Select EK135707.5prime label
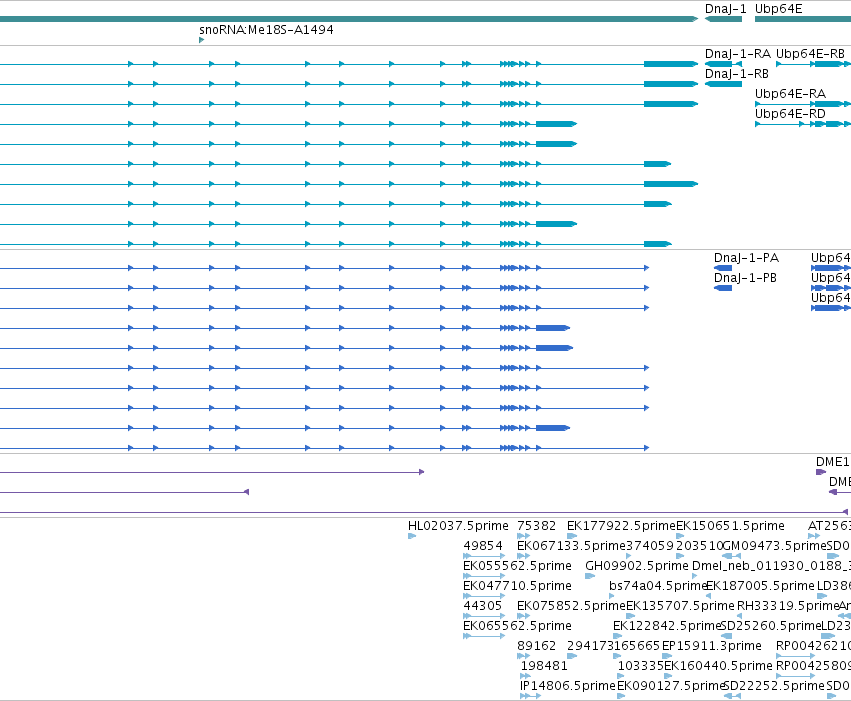This screenshot has width=851, height=701. click(x=681, y=606)
